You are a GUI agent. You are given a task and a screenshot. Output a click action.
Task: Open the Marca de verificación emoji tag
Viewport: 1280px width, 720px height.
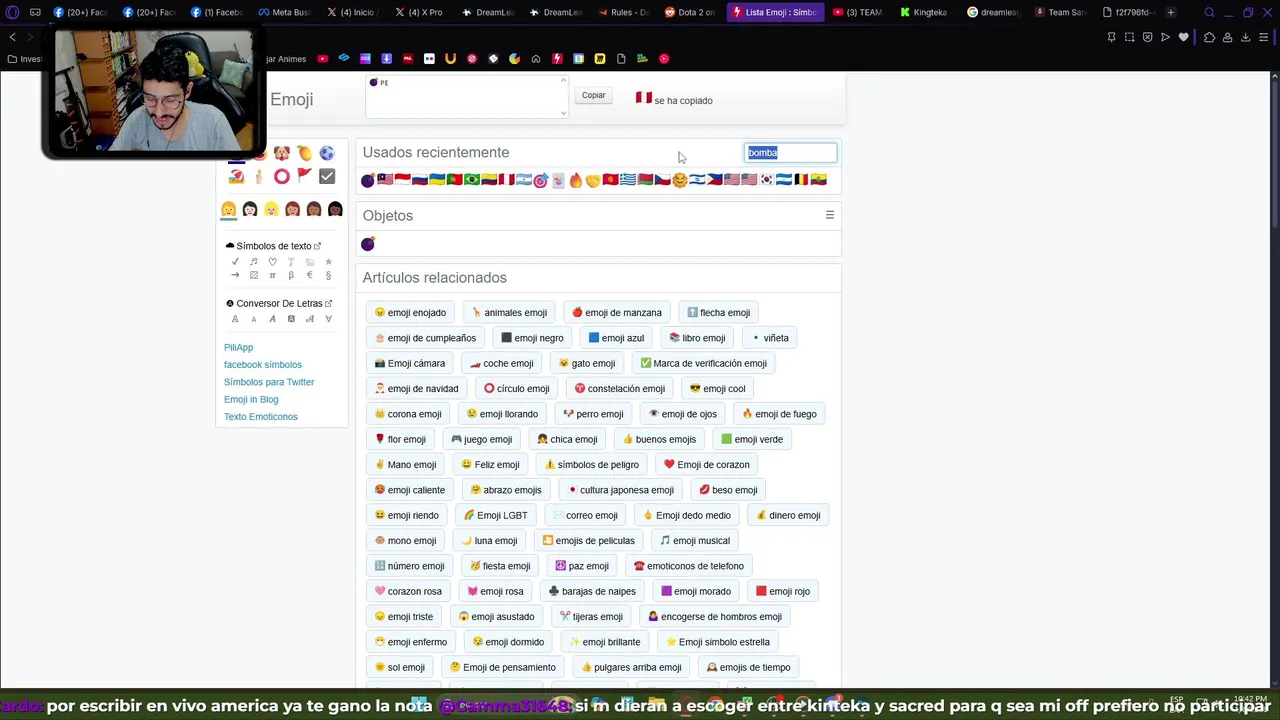(x=703, y=363)
